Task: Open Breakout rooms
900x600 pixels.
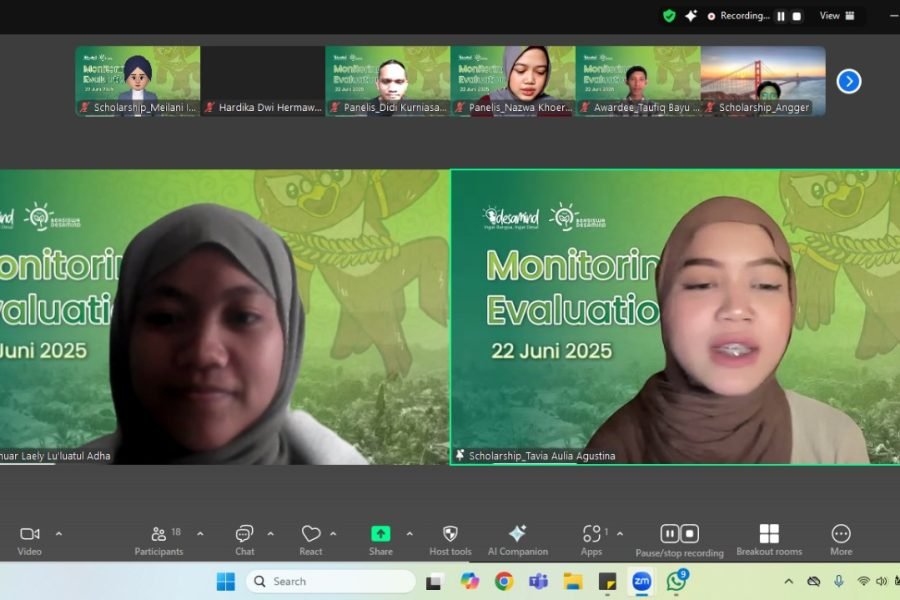Action: tap(768, 534)
